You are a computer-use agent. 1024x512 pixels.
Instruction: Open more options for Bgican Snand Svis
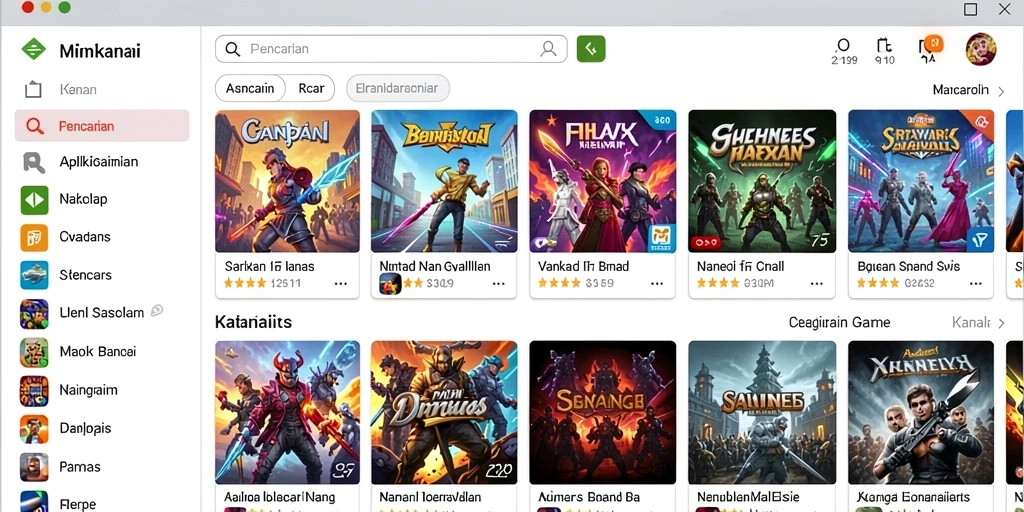pos(976,283)
